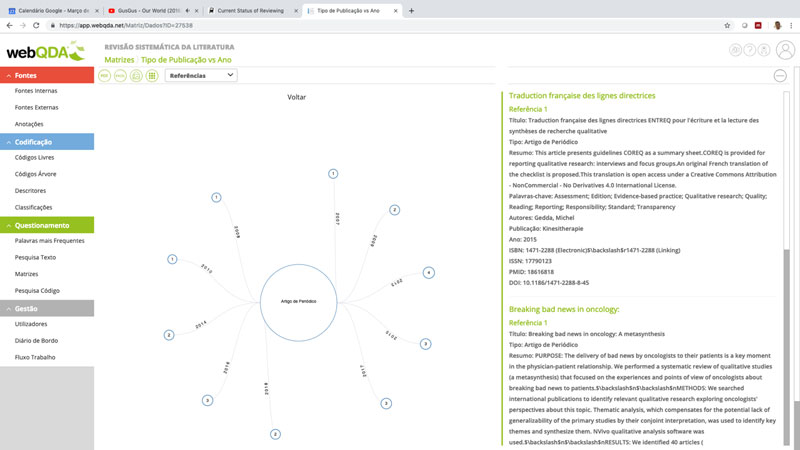Image resolution: width=800 pixels, height=450 pixels.
Task: Click Referência 1 under Breaking bad news
Action: (x=528, y=323)
